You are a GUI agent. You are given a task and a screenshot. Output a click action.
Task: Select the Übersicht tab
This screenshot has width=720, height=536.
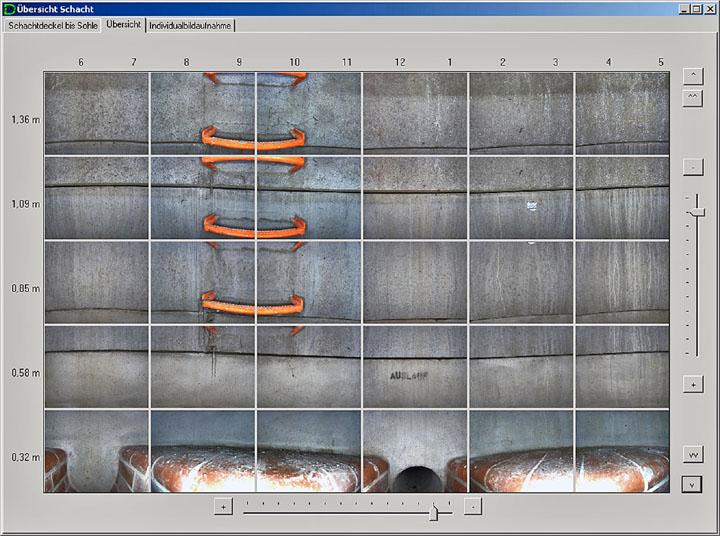[x=123, y=24]
